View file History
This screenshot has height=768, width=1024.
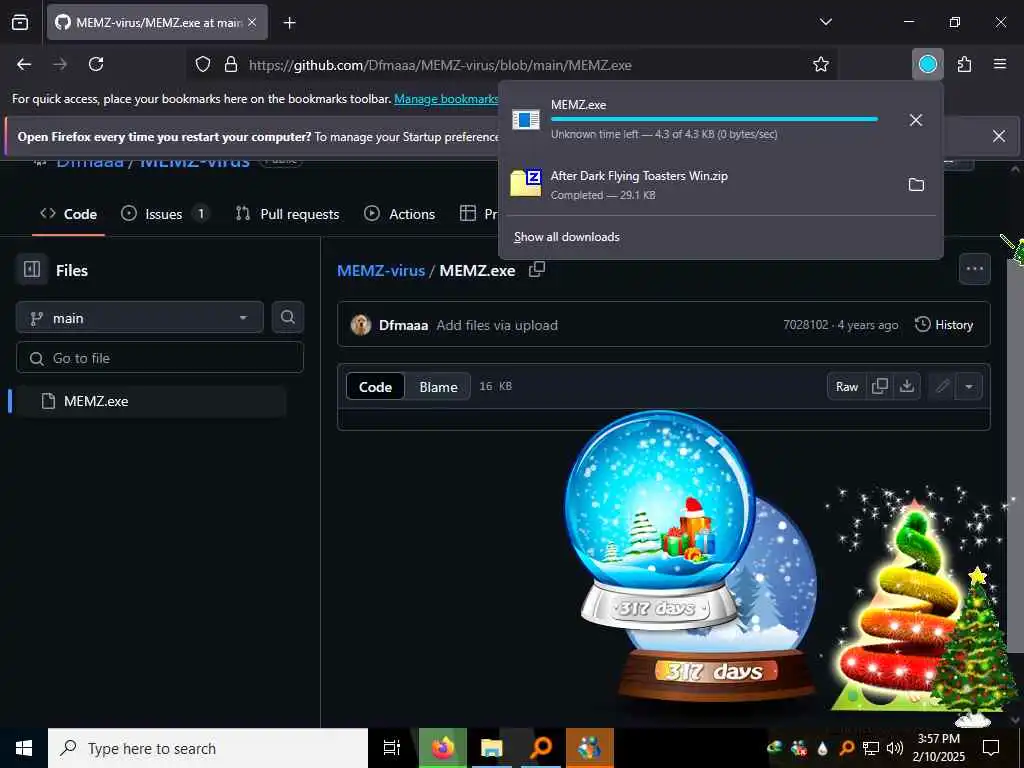[x=944, y=325]
